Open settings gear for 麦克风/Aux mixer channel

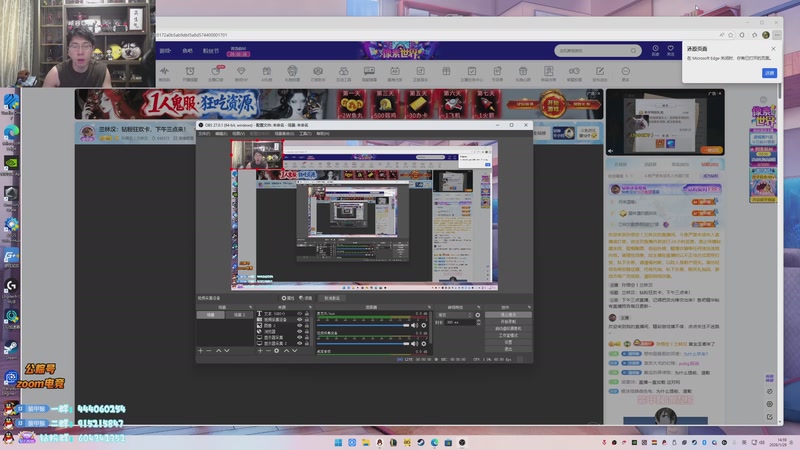click(424, 326)
